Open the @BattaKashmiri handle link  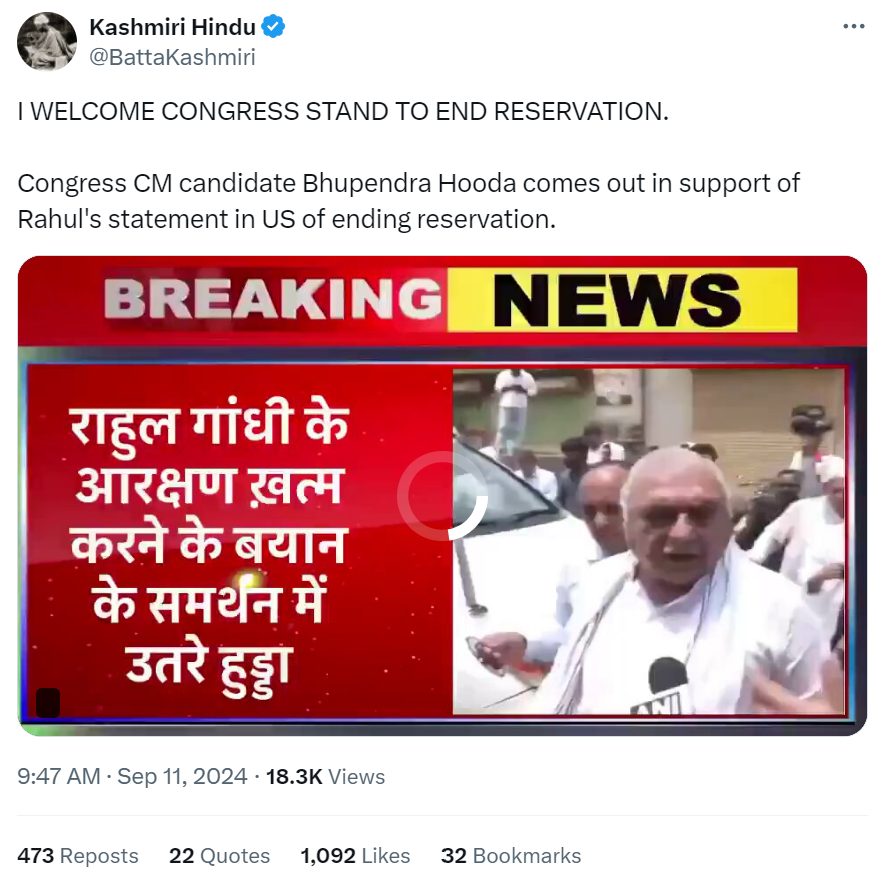[173, 57]
